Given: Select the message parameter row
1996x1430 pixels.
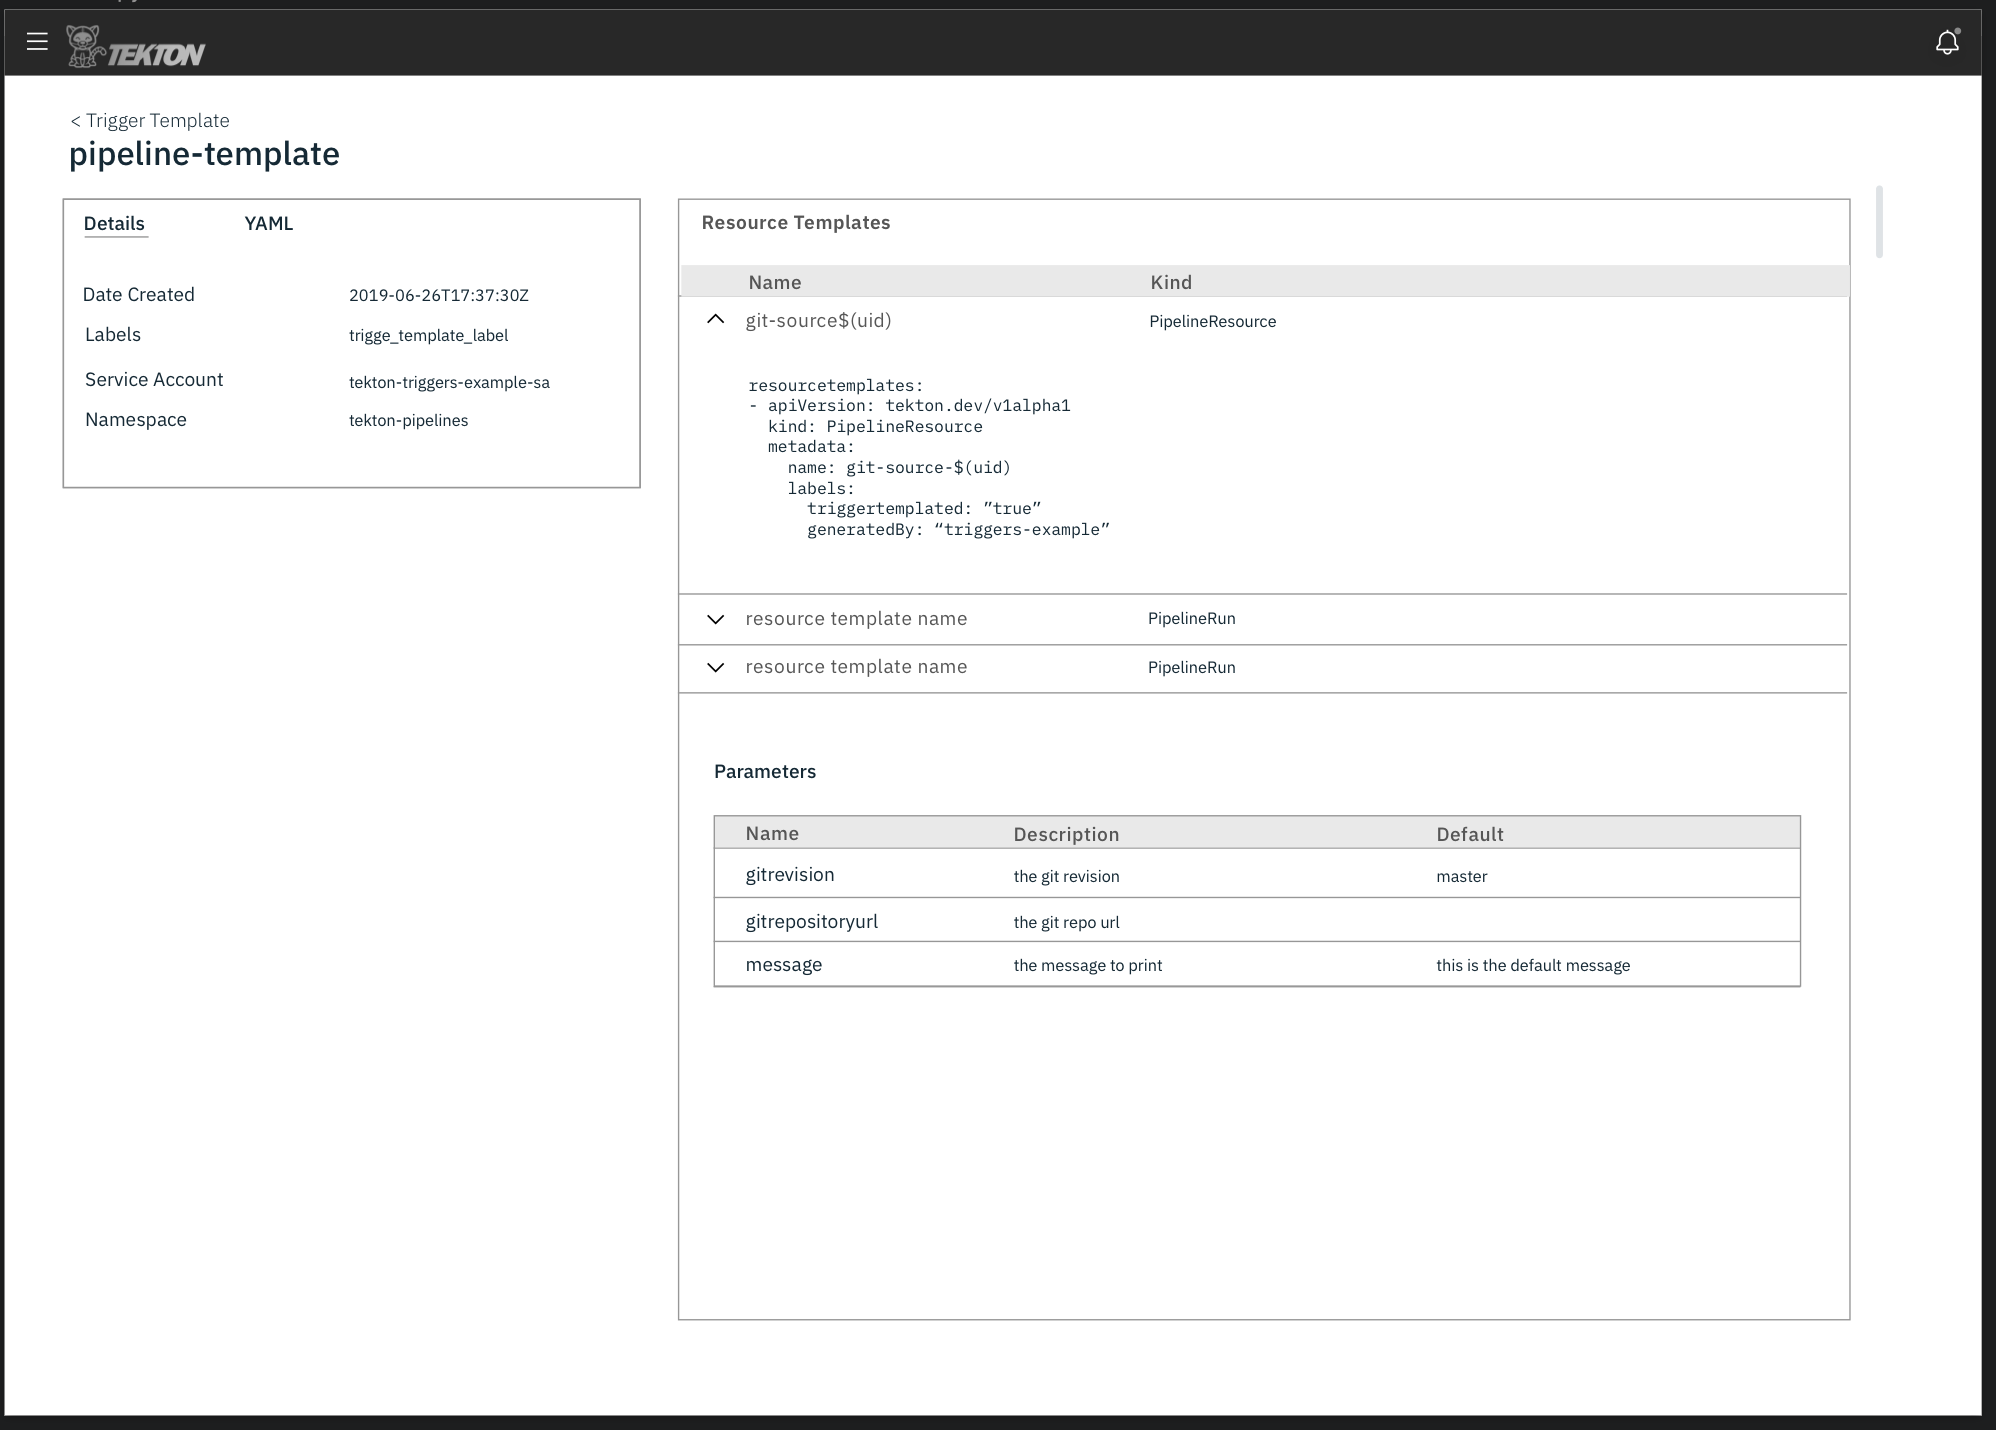Looking at the screenshot, I should (783, 964).
